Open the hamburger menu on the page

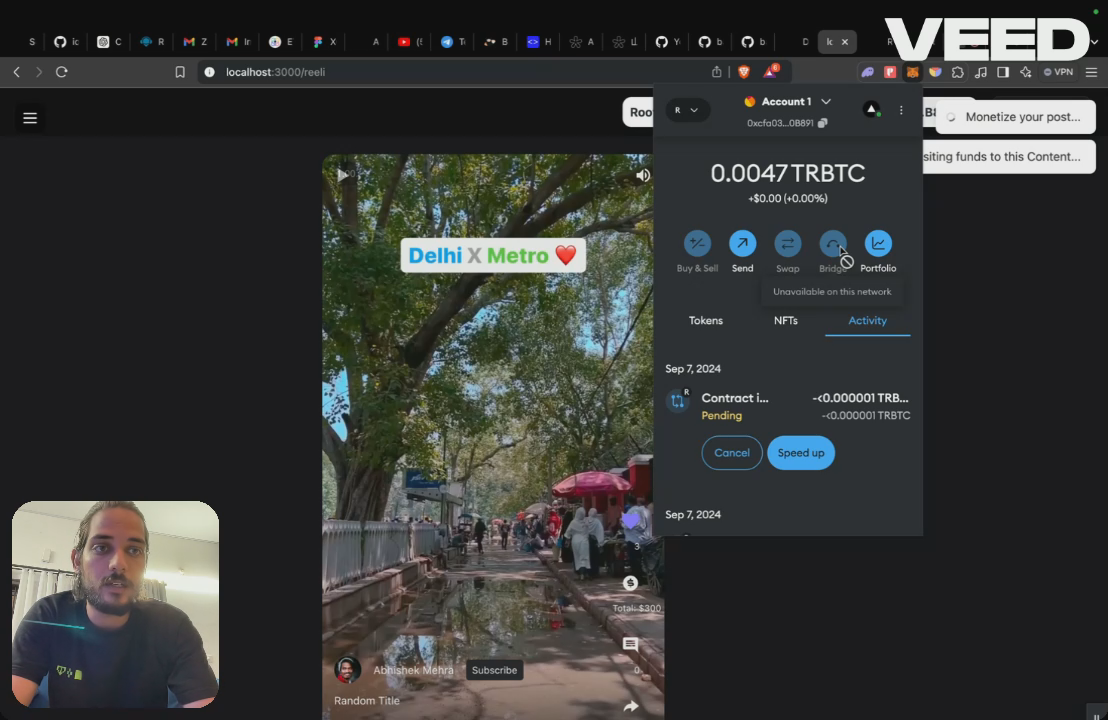pos(30,118)
